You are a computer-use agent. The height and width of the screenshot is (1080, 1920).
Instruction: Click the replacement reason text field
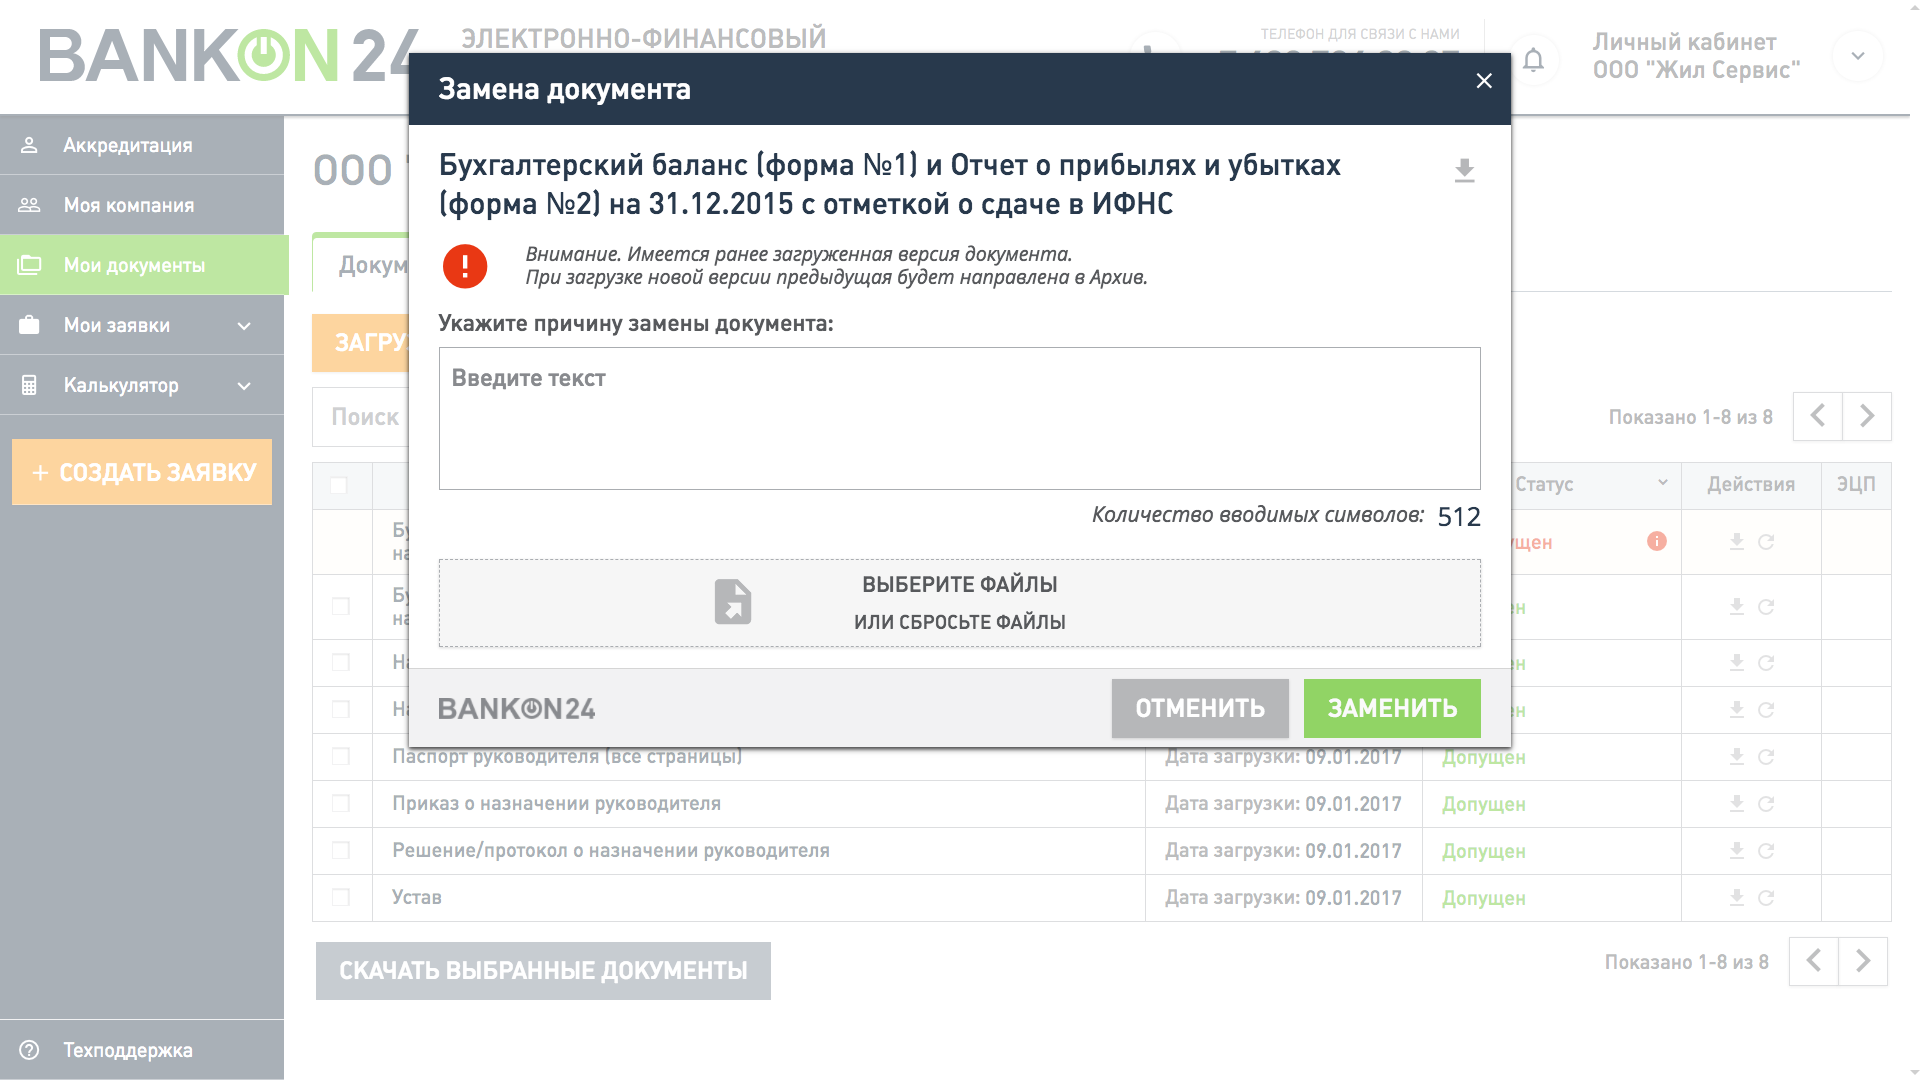pos(959,418)
